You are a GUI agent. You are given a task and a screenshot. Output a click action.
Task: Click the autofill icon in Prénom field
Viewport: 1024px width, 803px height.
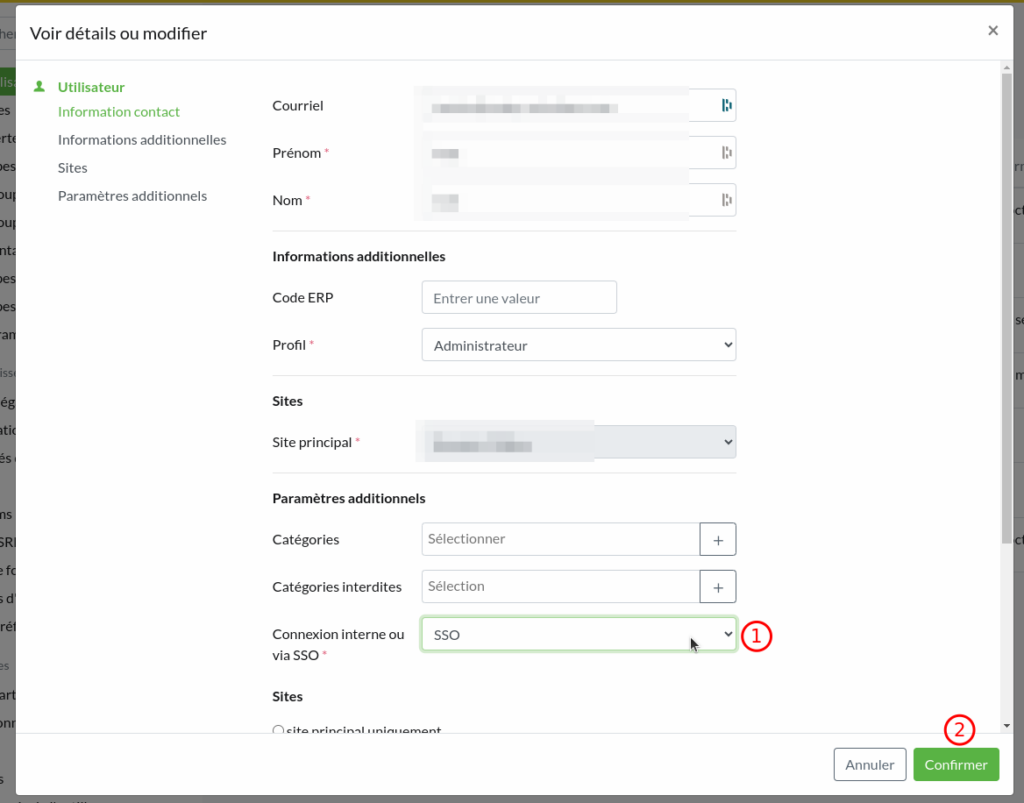pos(727,153)
